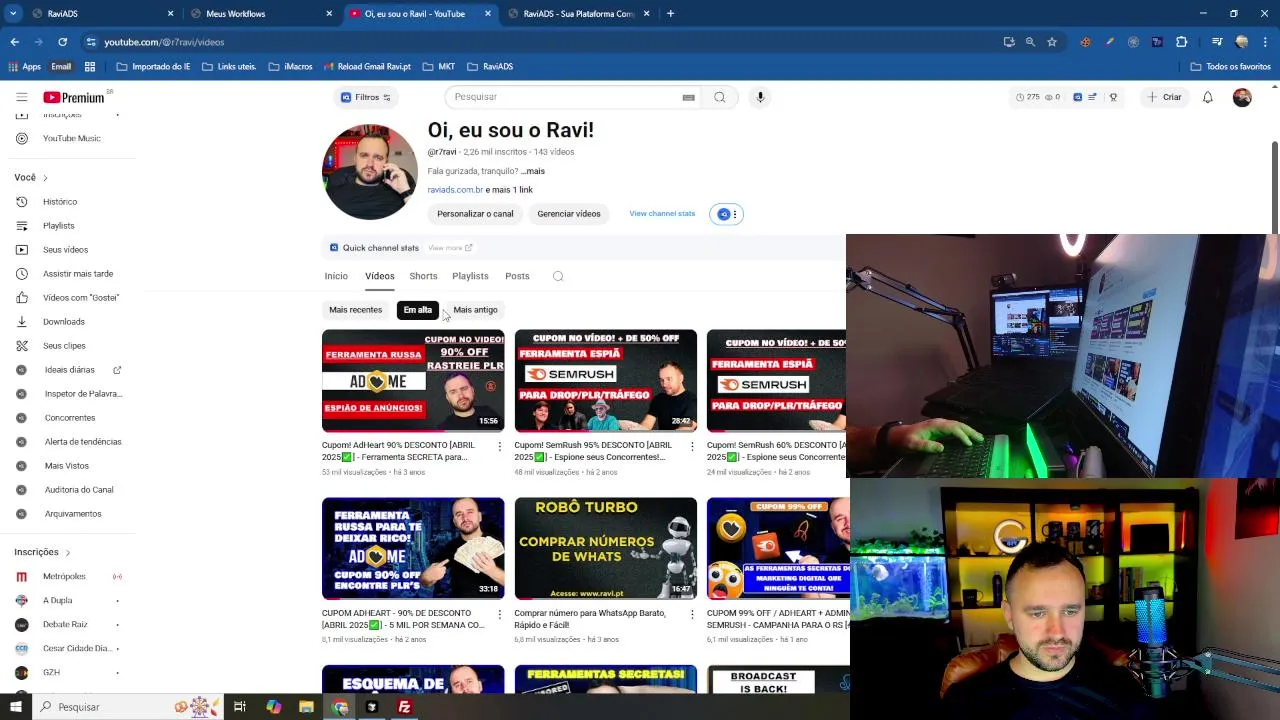Open the Histórico sidebar item
Screen dimensions: 1280x720
coord(60,202)
